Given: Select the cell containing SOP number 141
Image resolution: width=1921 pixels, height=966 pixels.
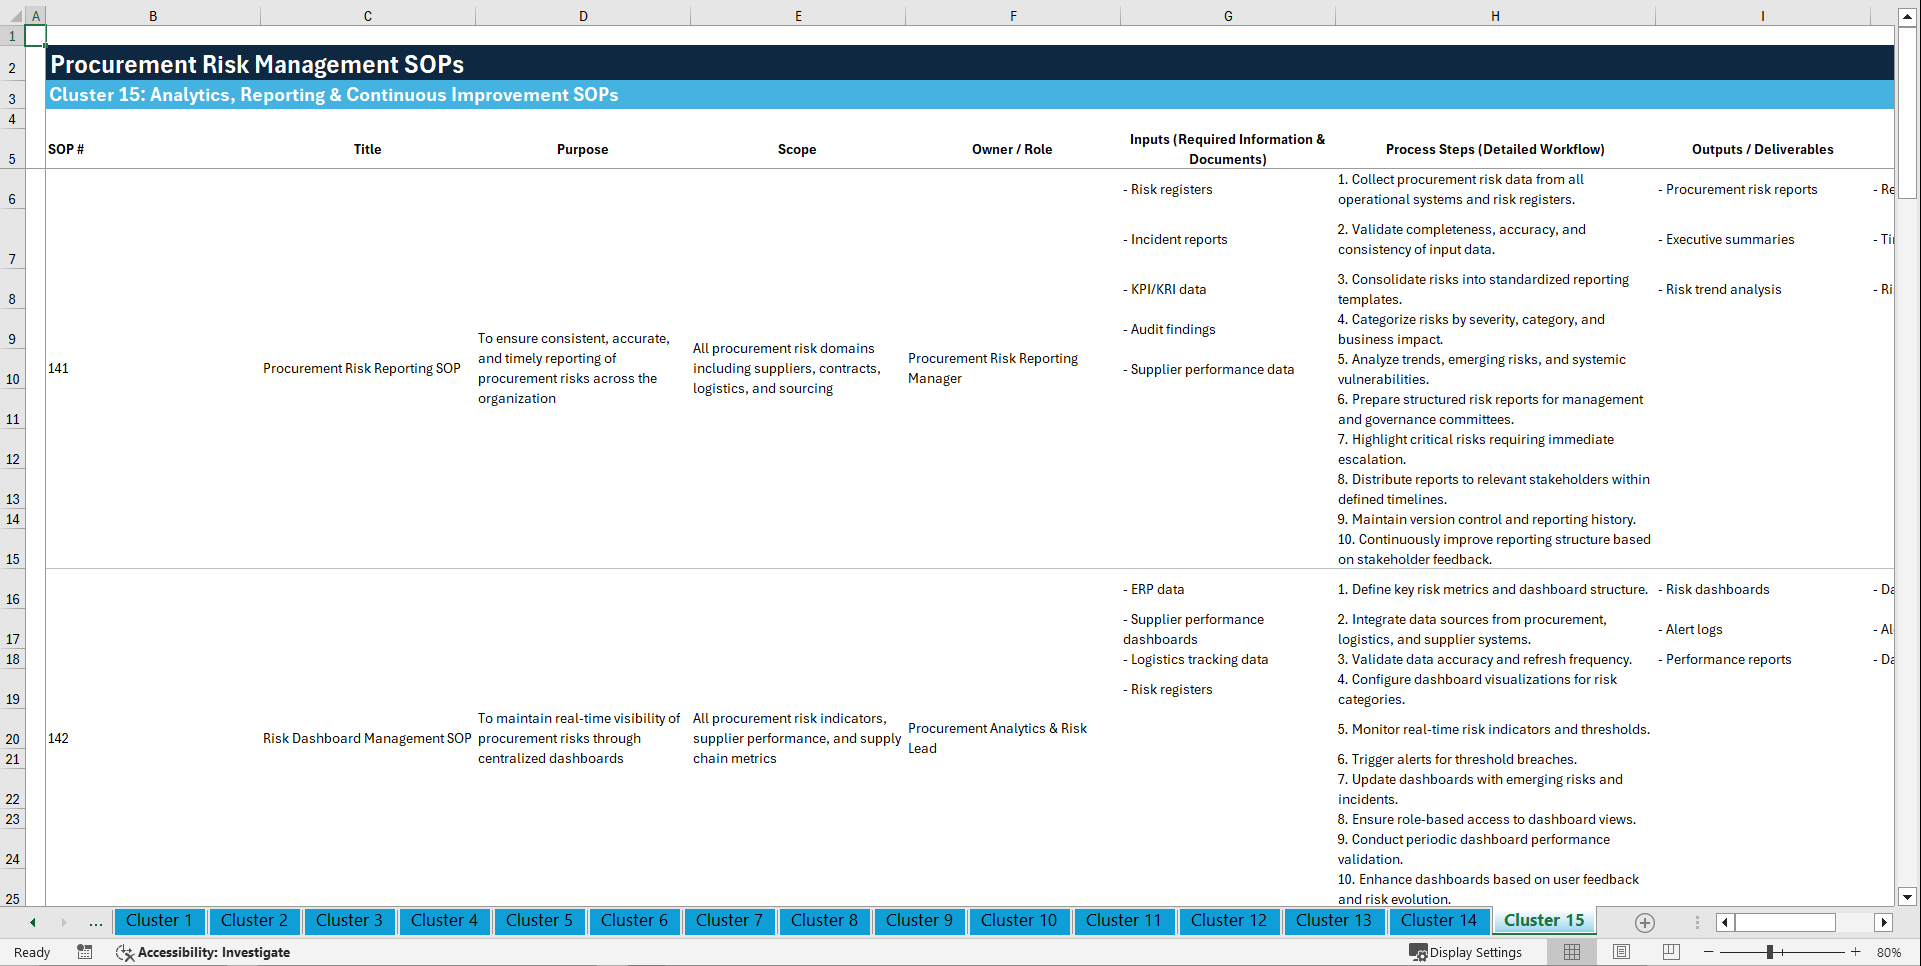Looking at the screenshot, I should (153, 369).
